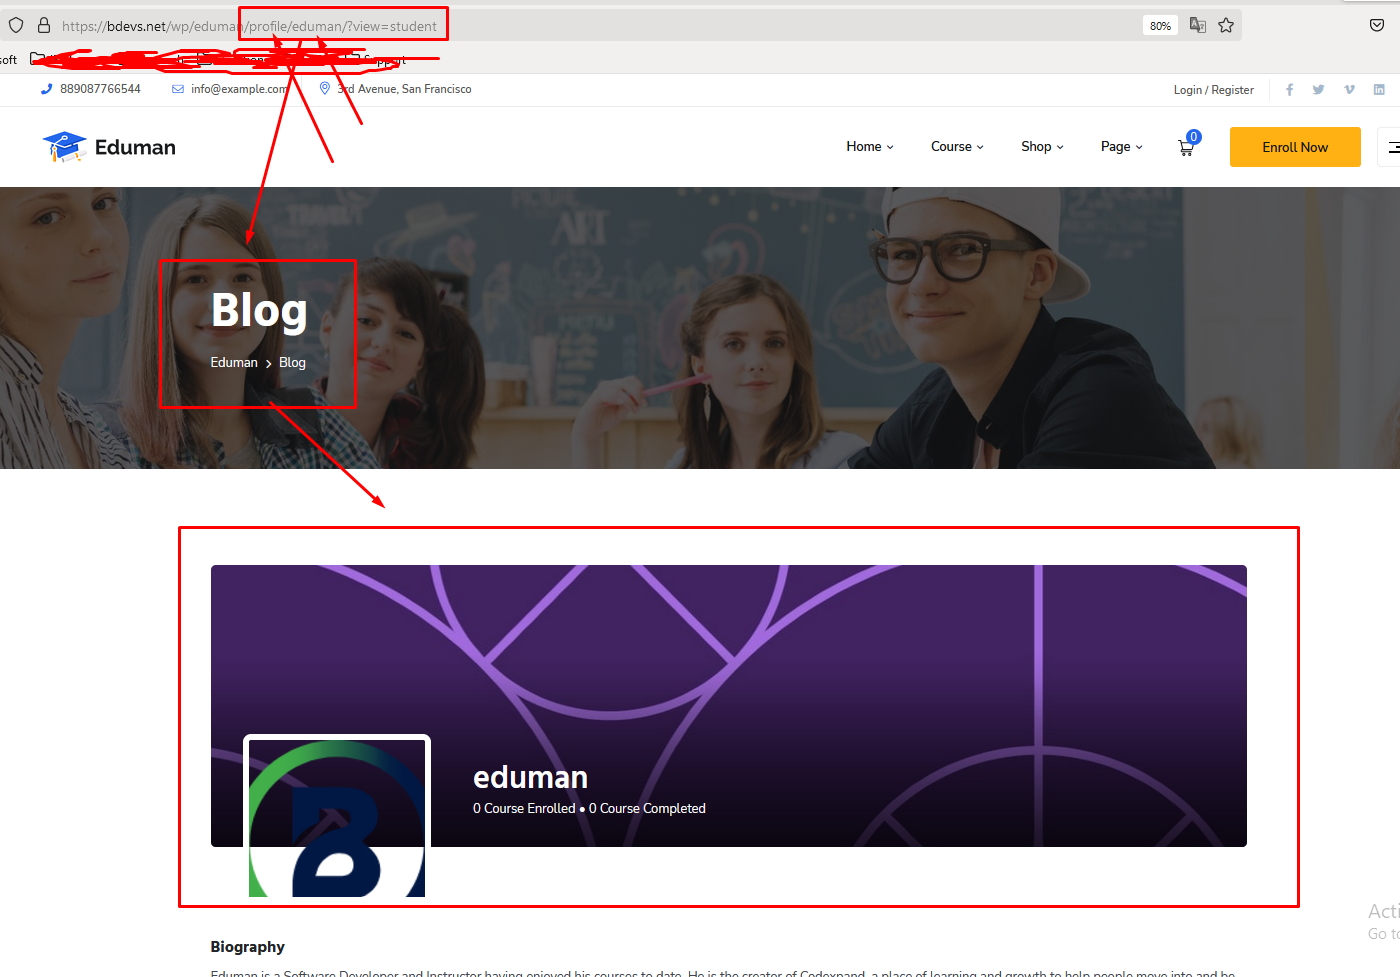Open the Twitter social icon

[x=1318, y=90]
